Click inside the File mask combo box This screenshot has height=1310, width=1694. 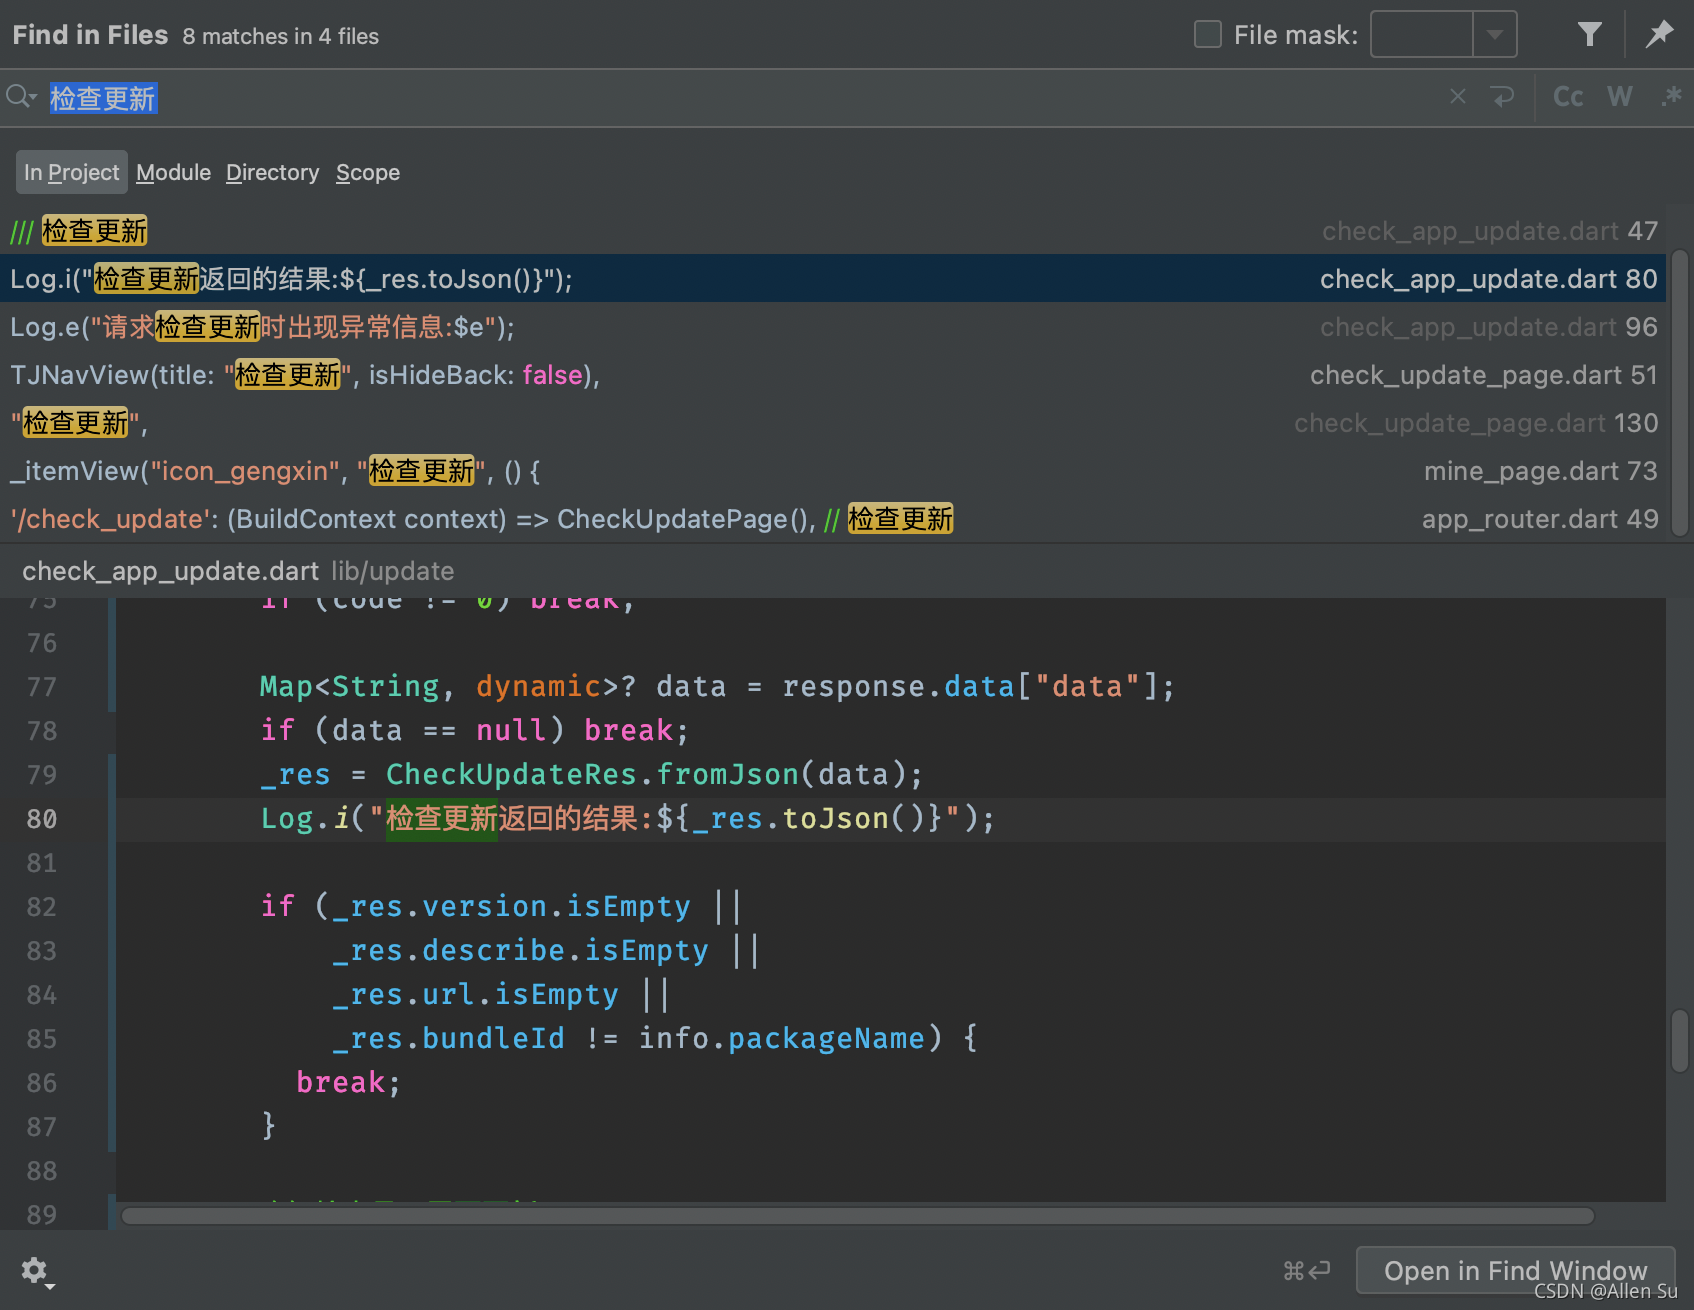tap(1422, 35)
